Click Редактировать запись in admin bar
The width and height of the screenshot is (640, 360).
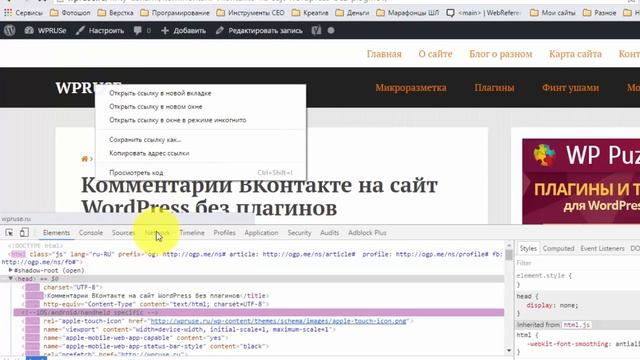(x=259, y=31)
